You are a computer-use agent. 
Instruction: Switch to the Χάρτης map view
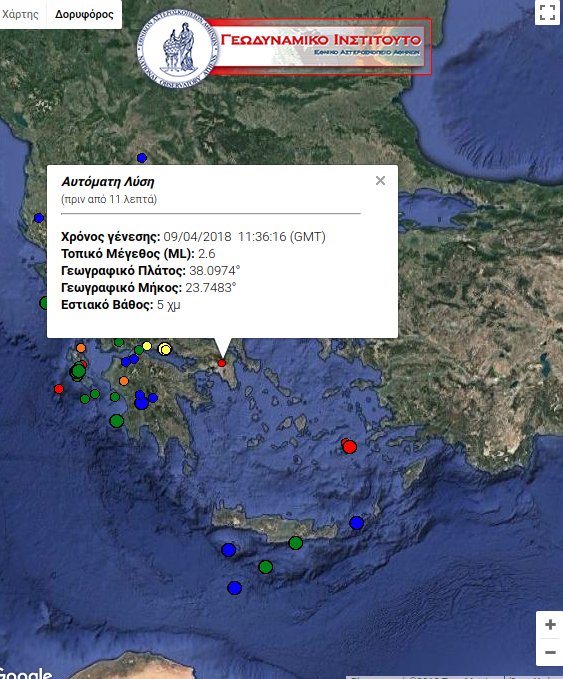point(21,14)
